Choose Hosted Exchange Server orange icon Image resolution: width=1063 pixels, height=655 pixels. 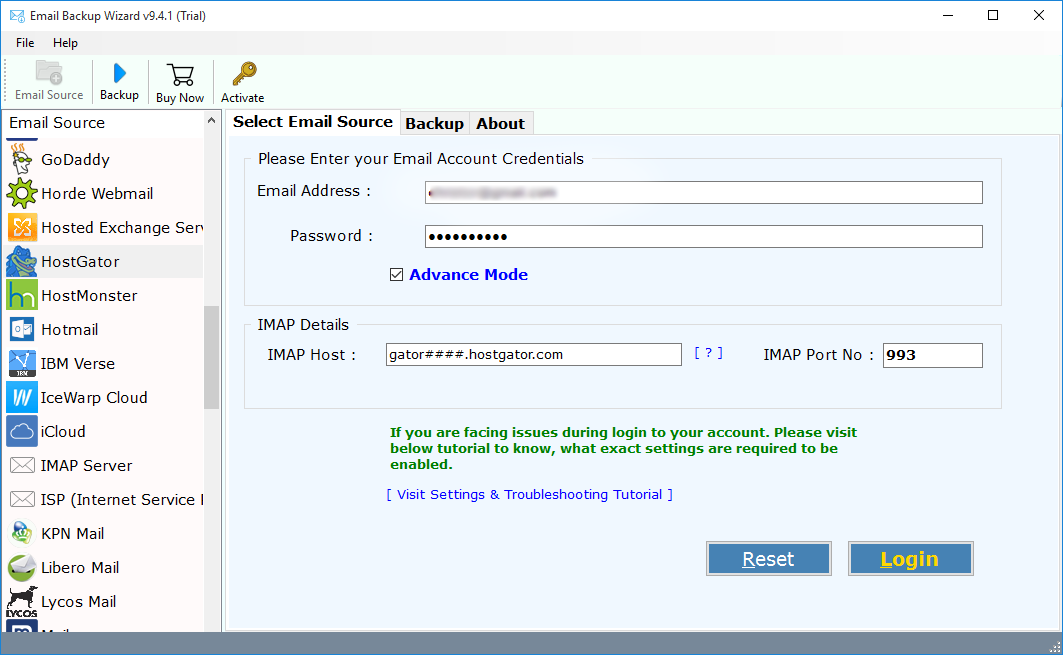click(22, 227)
